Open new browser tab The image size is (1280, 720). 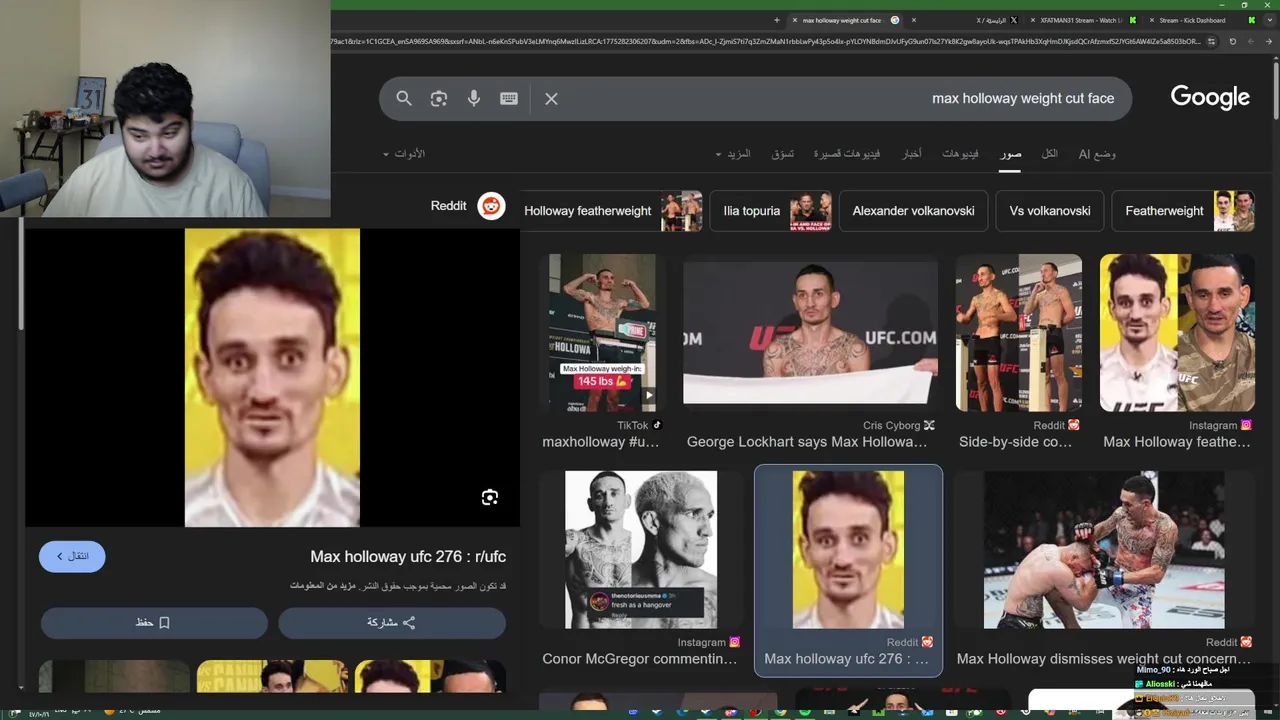click(x=776, y=20)
